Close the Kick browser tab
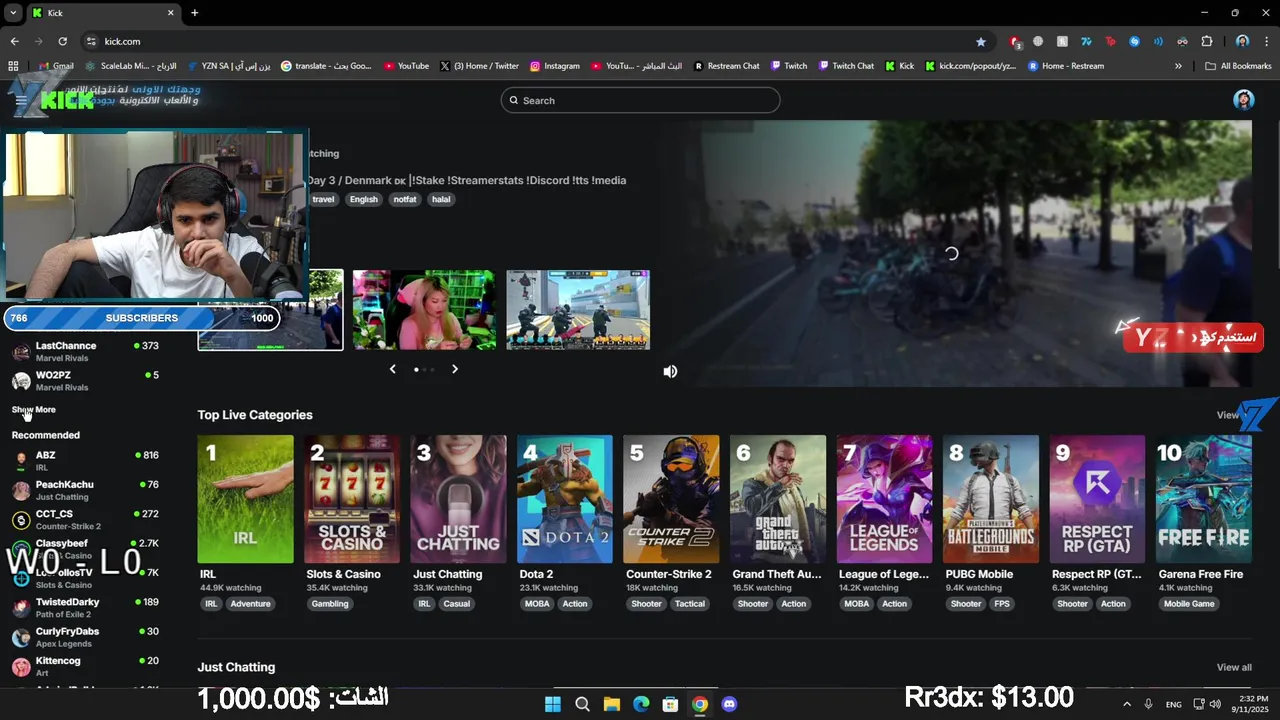The height and width of the screenshot is (720, 1280). pos(171,13)
